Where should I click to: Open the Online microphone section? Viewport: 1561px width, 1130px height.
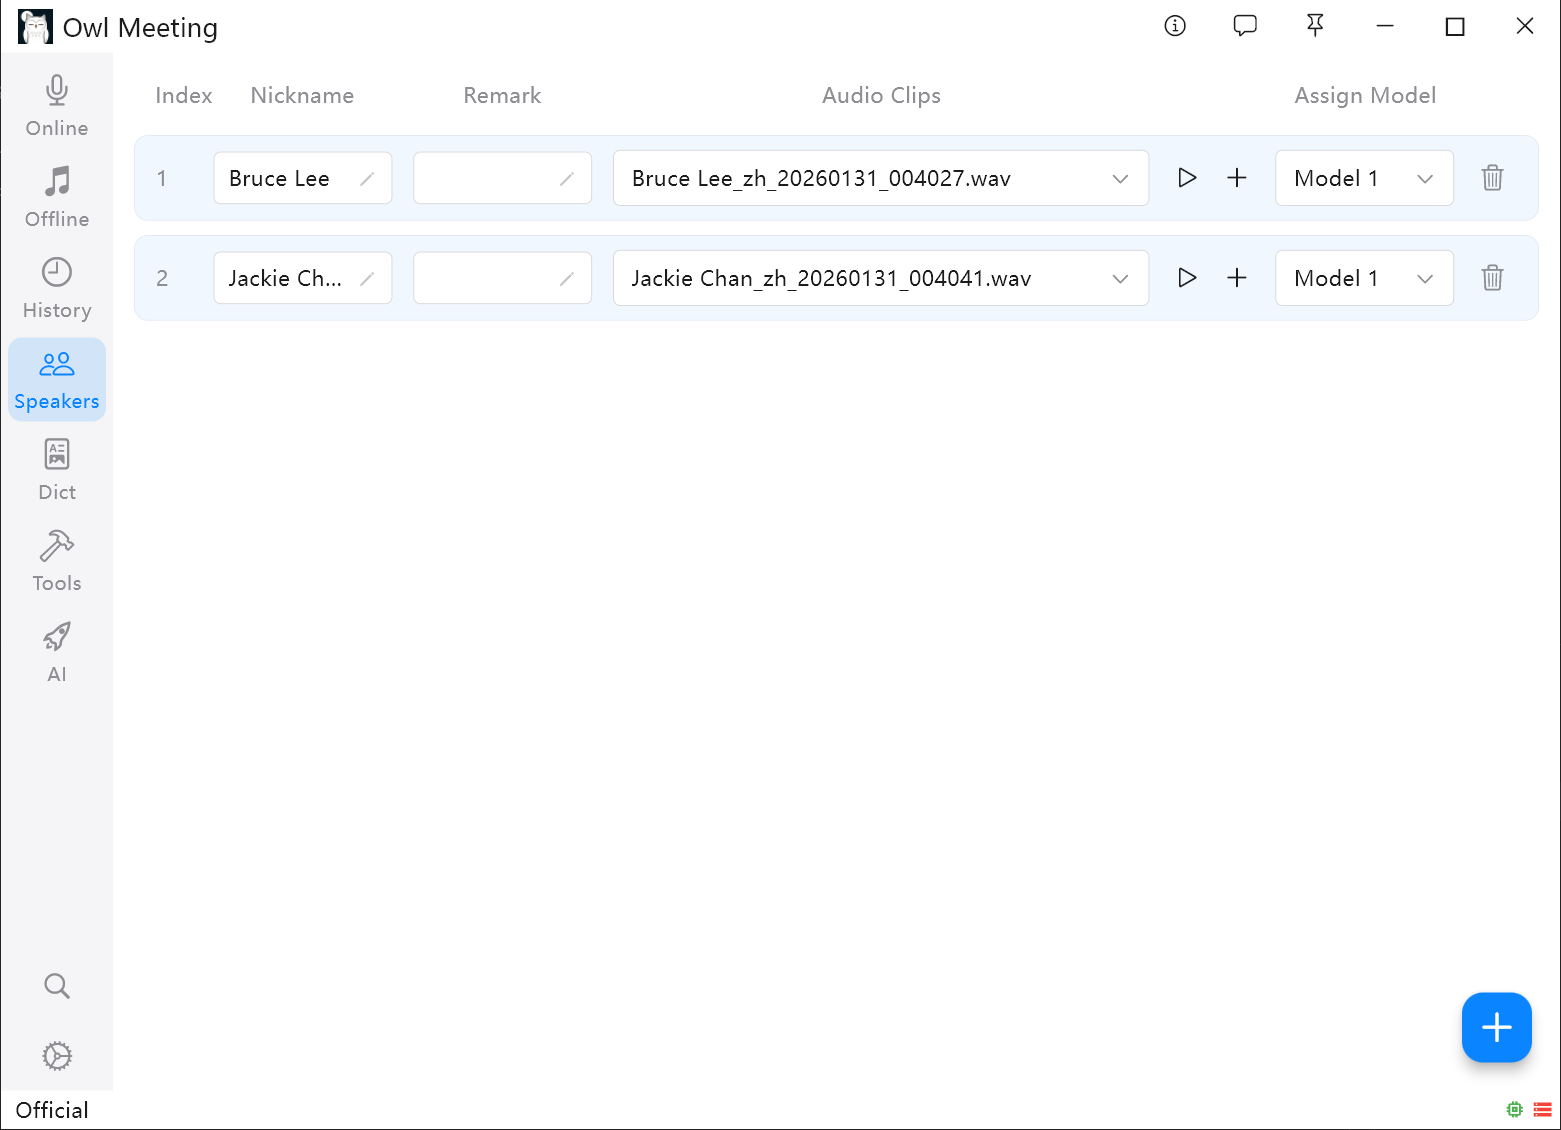(x=57, y=106)
